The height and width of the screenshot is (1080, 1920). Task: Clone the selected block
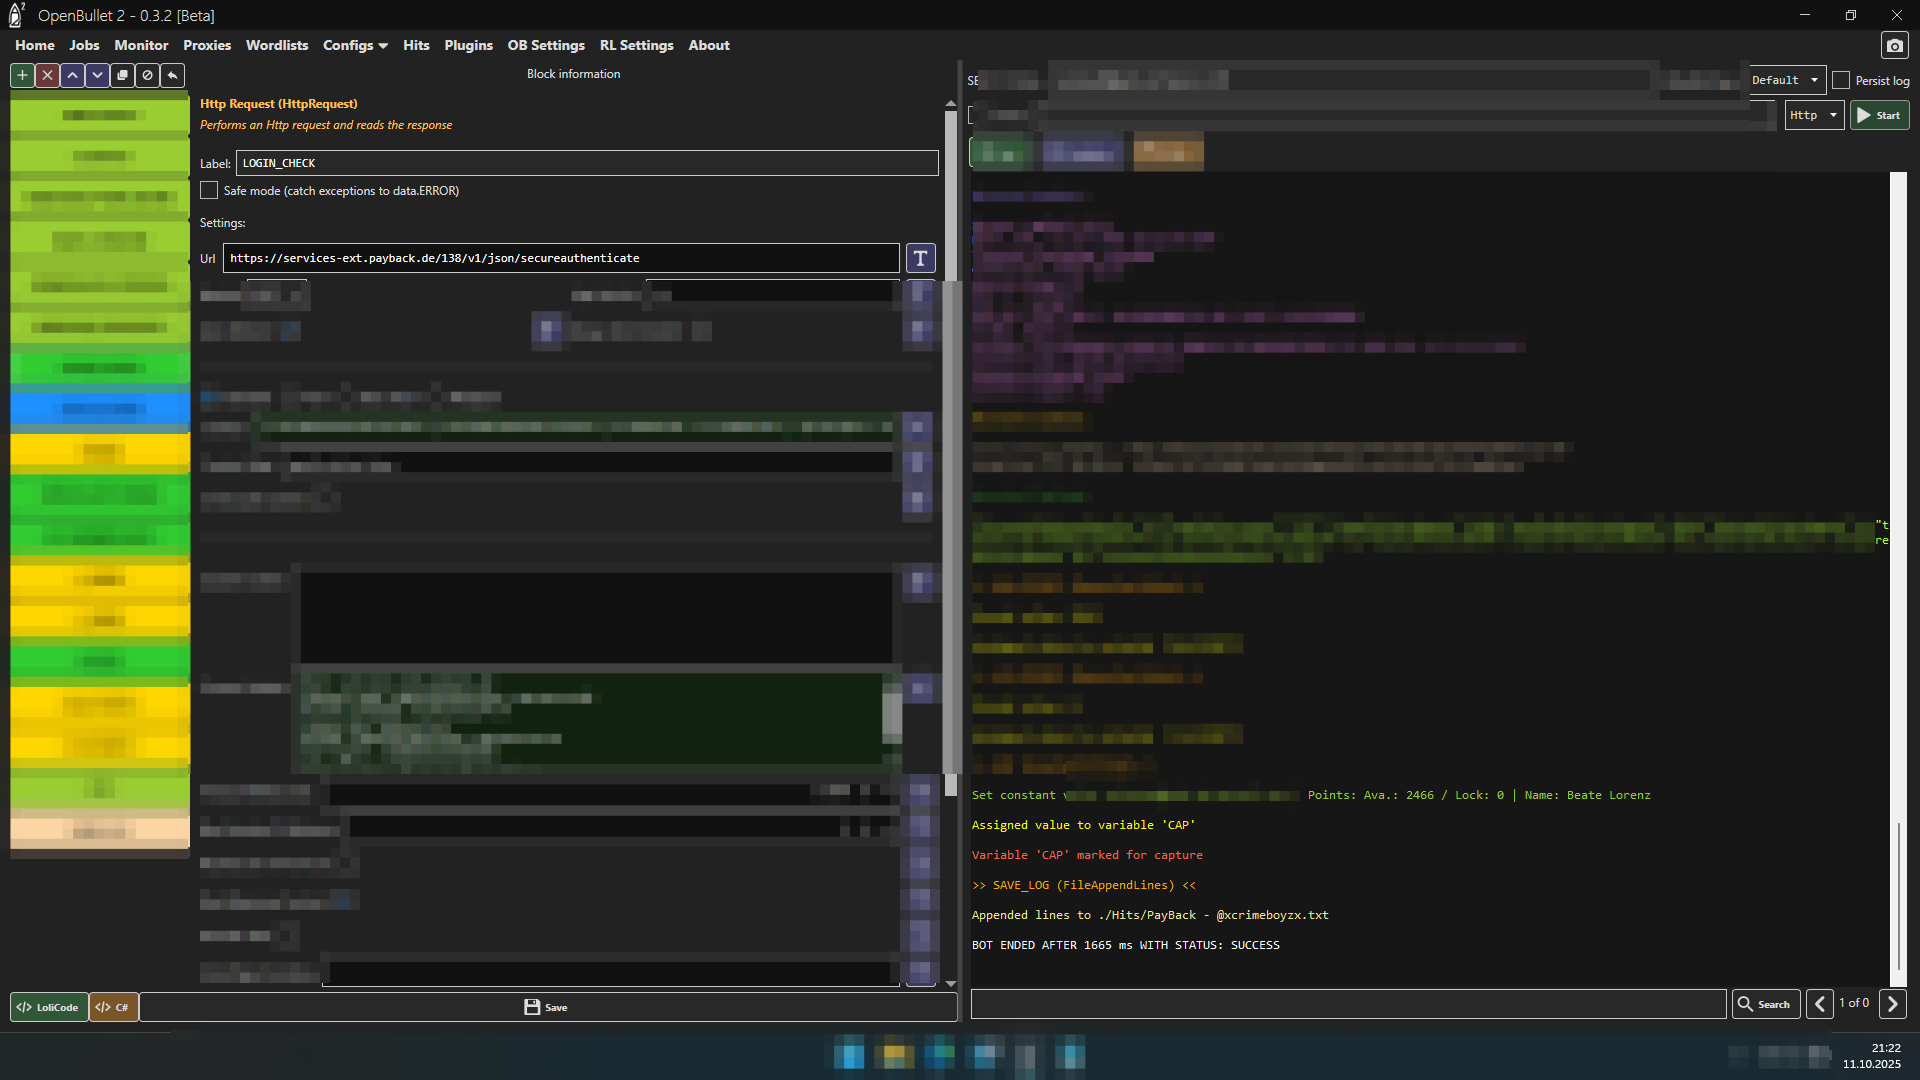coord(122,75)
